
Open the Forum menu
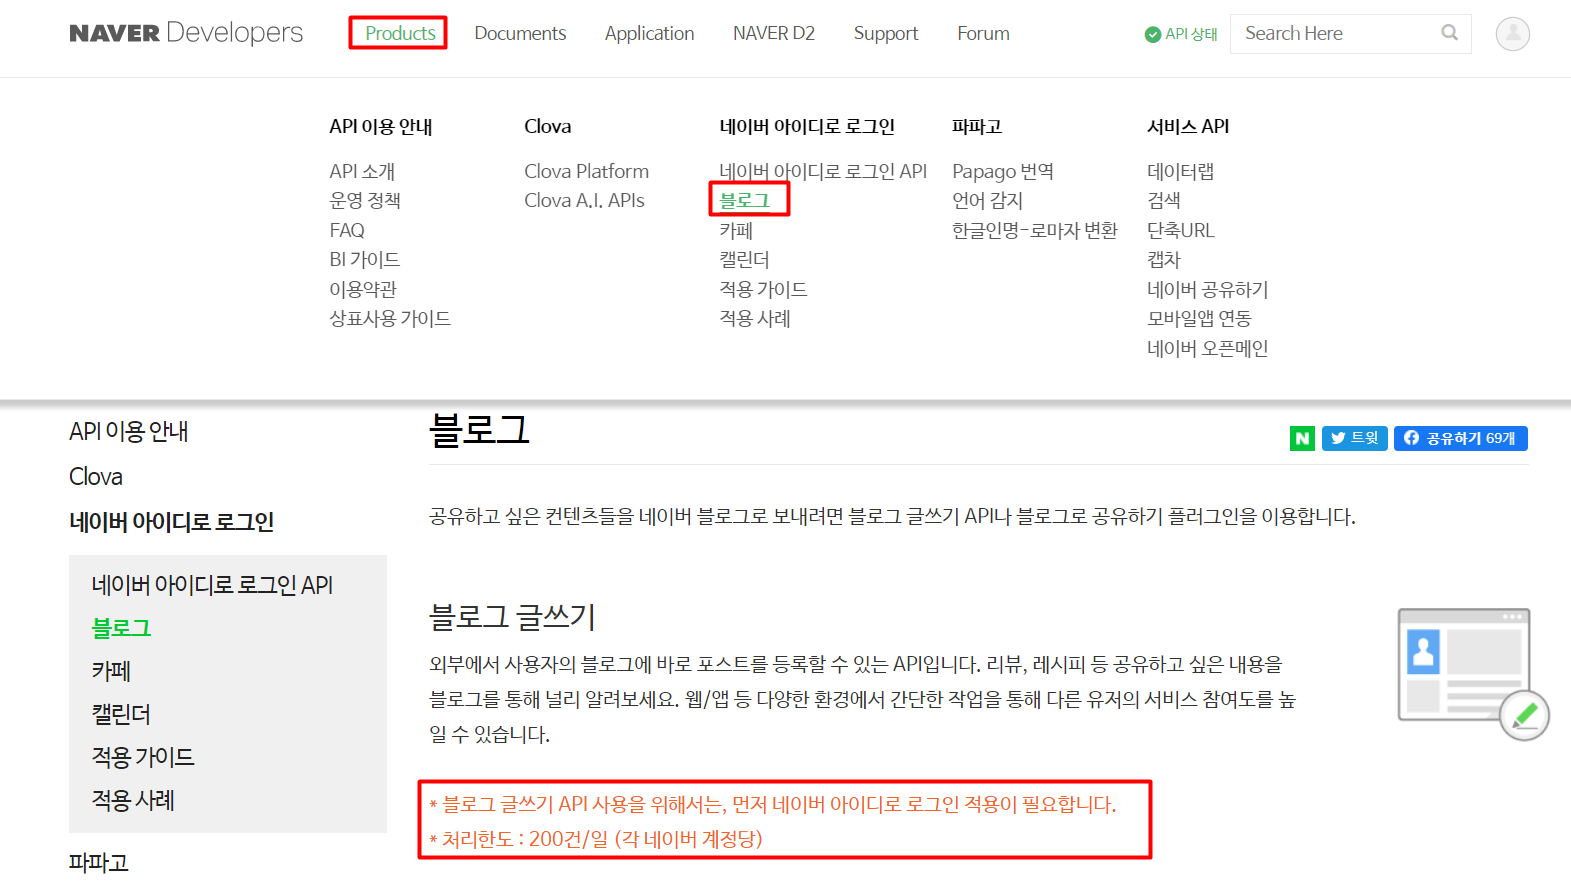pos(983,33)
